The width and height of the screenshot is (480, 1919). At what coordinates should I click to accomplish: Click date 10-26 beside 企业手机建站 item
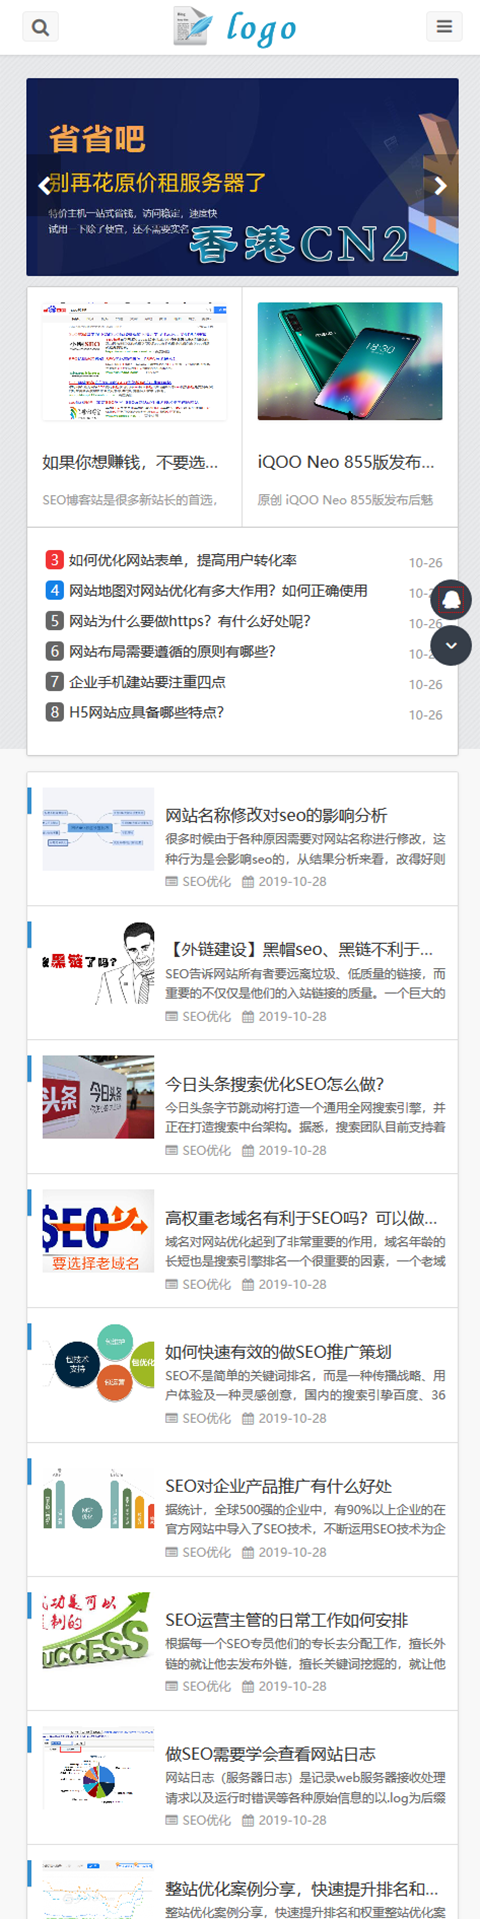425,684
